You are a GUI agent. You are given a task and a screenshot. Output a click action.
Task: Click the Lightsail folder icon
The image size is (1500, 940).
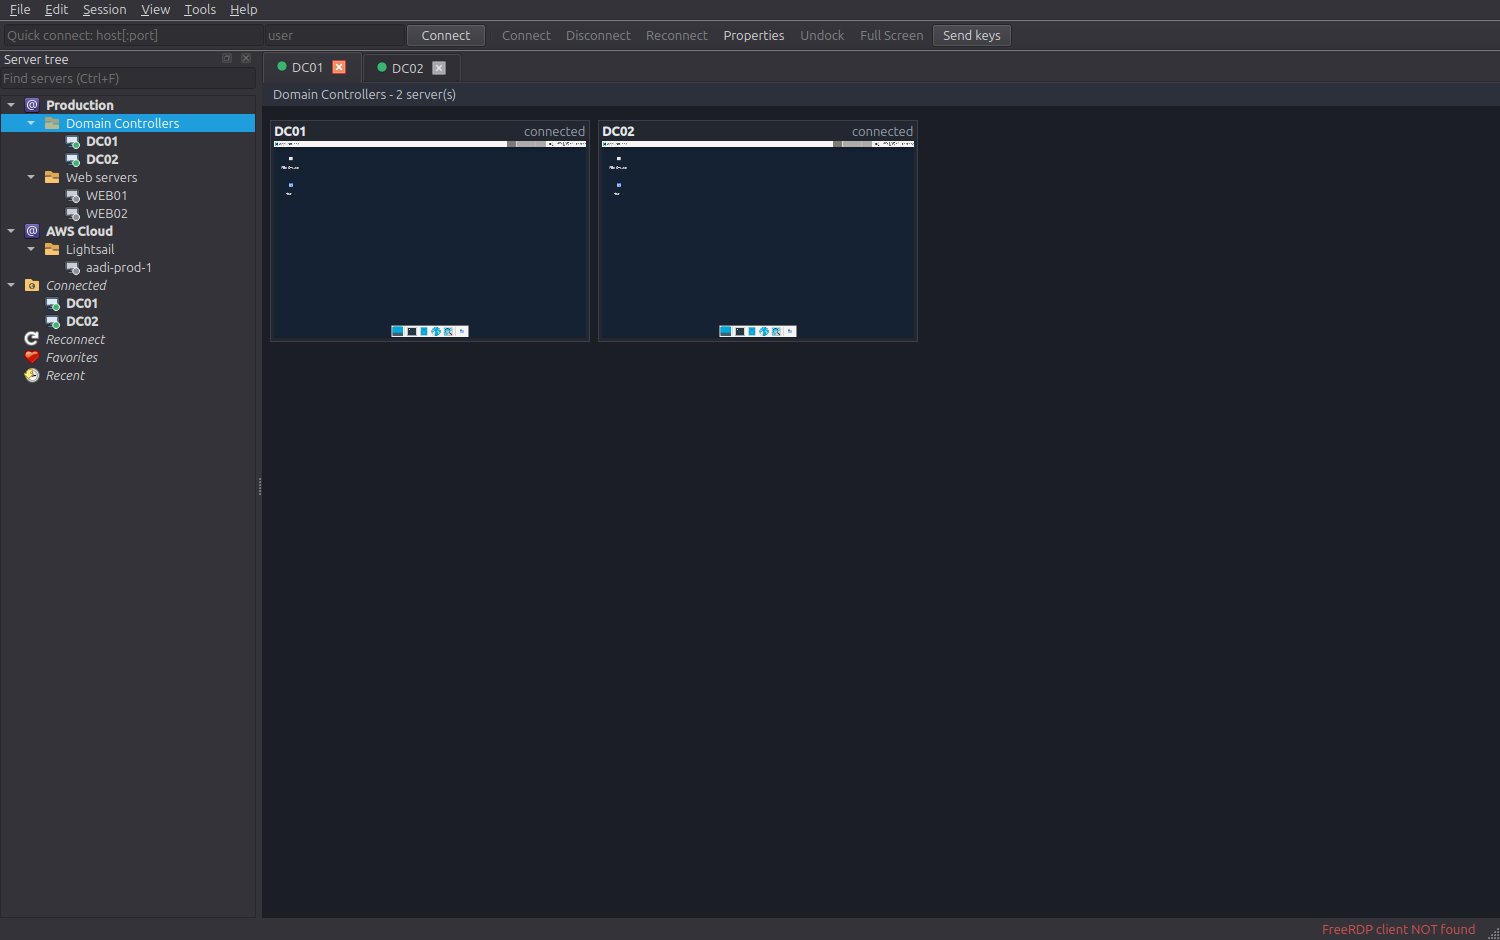click(52, 249)
